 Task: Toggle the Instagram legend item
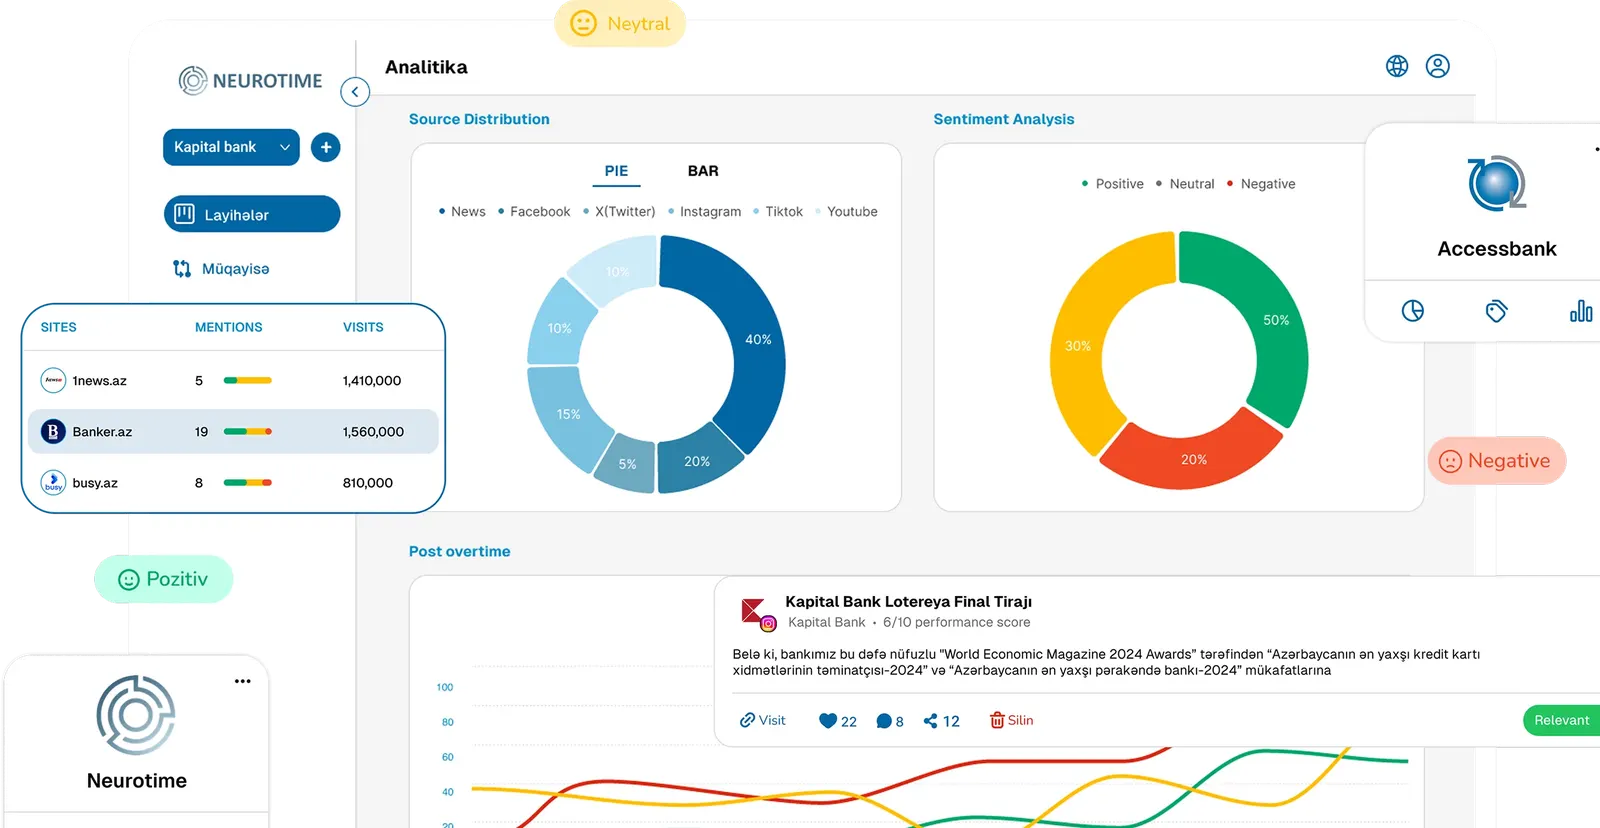pyautogui.click(x=704, y=212)
